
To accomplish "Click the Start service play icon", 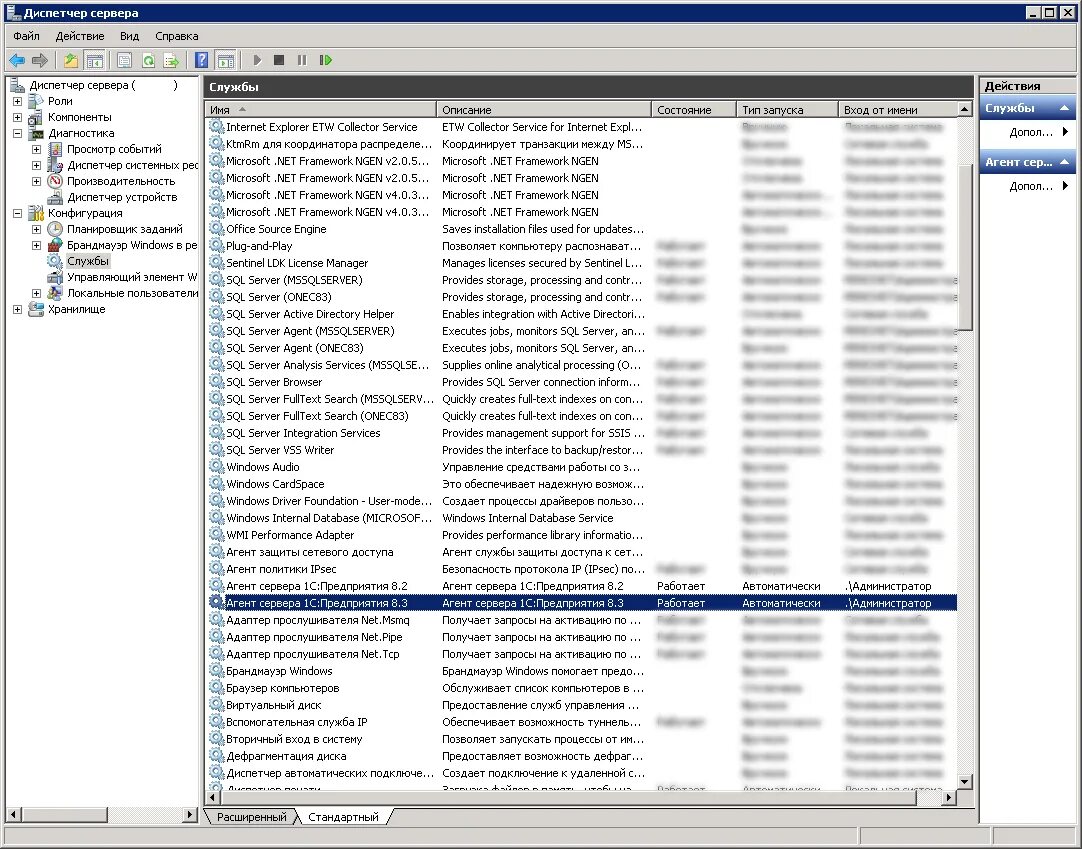I will click(257, 61).
